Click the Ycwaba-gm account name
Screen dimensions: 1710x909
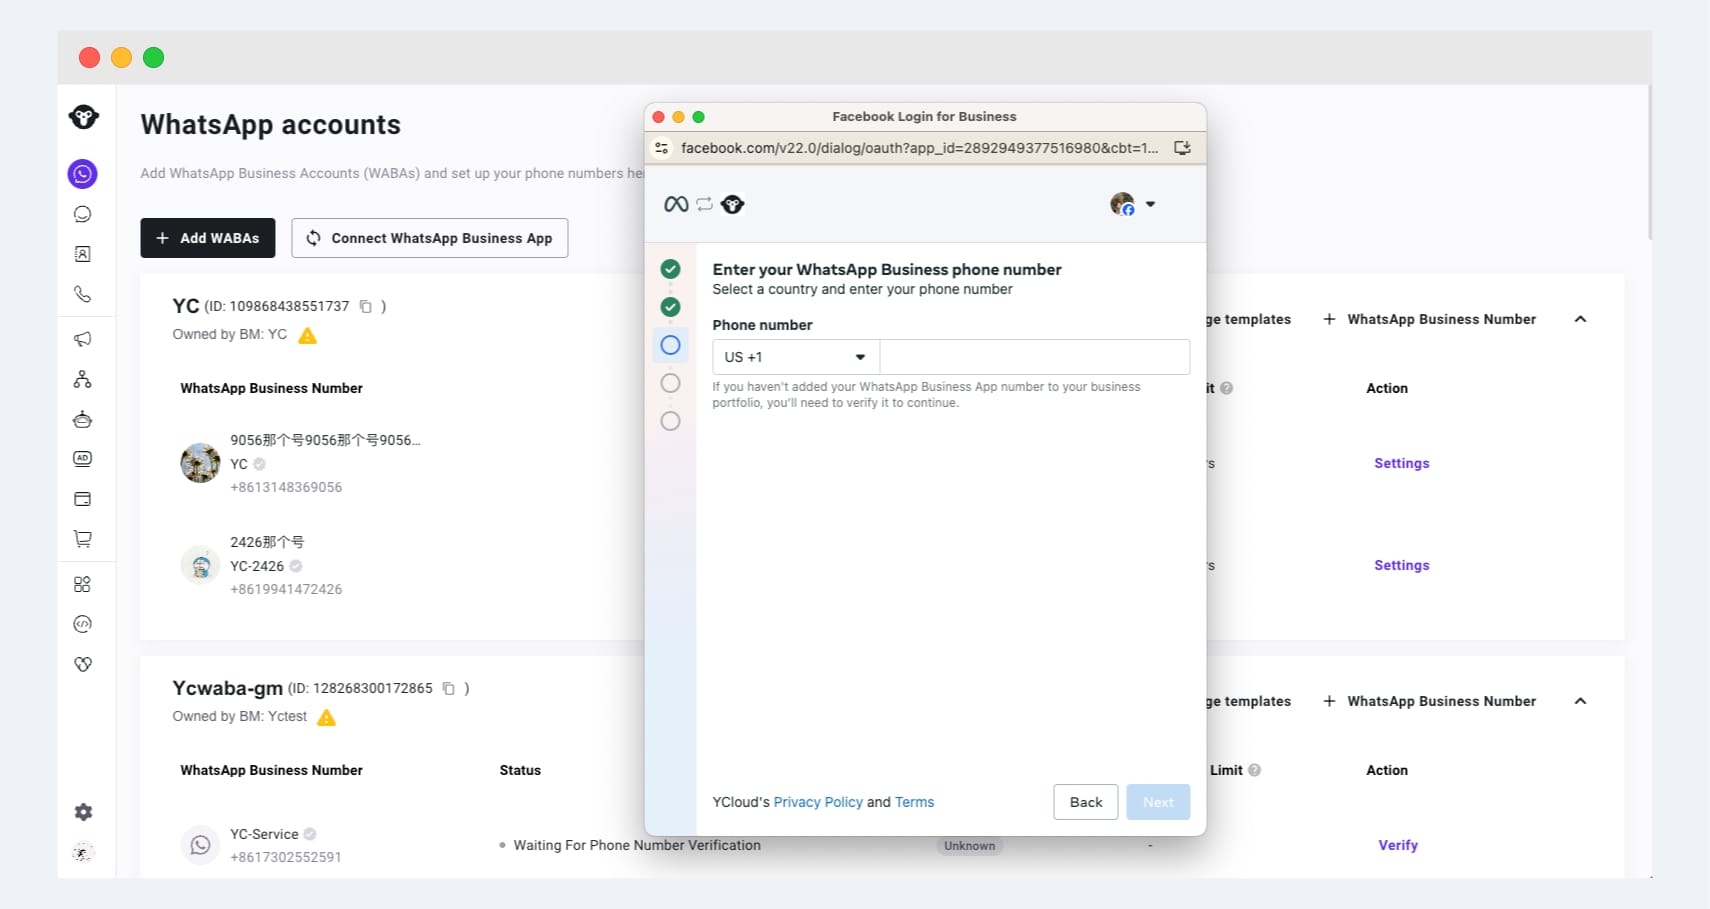point(228,688)
